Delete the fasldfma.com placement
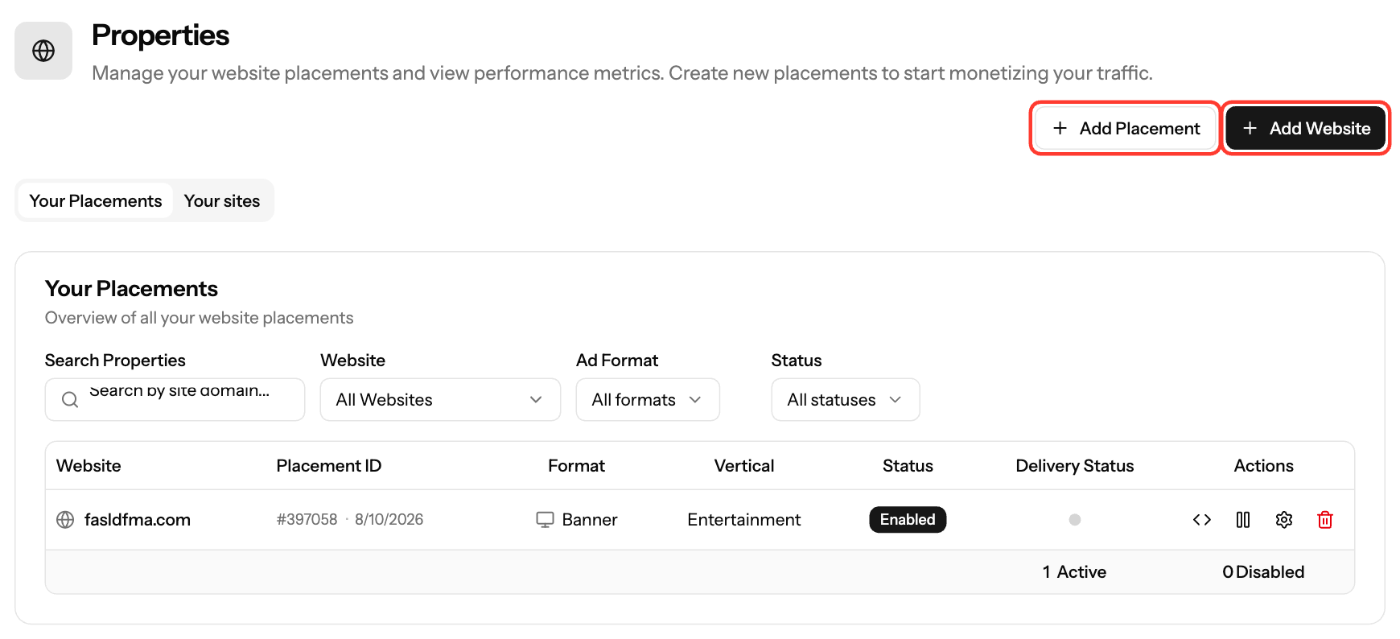The height and width of the screenshot is (639, 1400). point(1325,520)
